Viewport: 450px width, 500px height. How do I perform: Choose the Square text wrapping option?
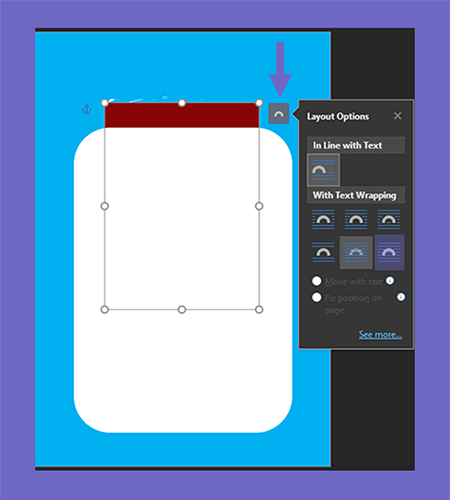pyautogui.click(x=323, y=220)
